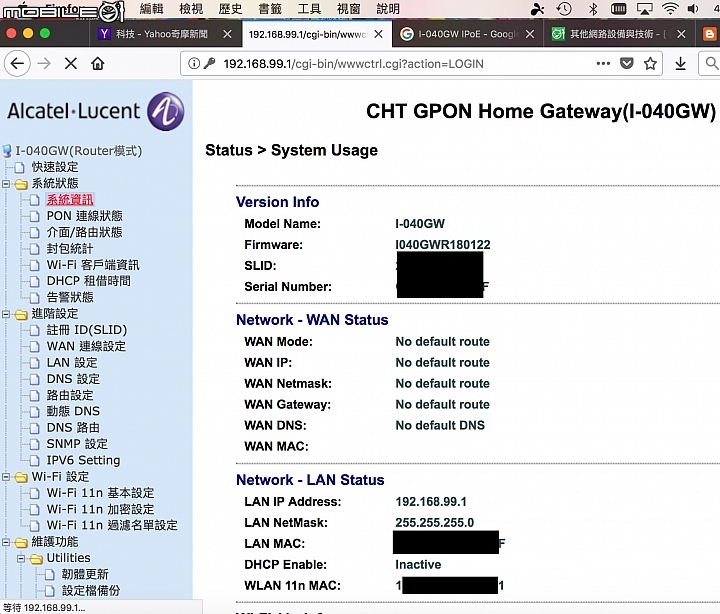Open DNS 設定 page

click(73, 378)
